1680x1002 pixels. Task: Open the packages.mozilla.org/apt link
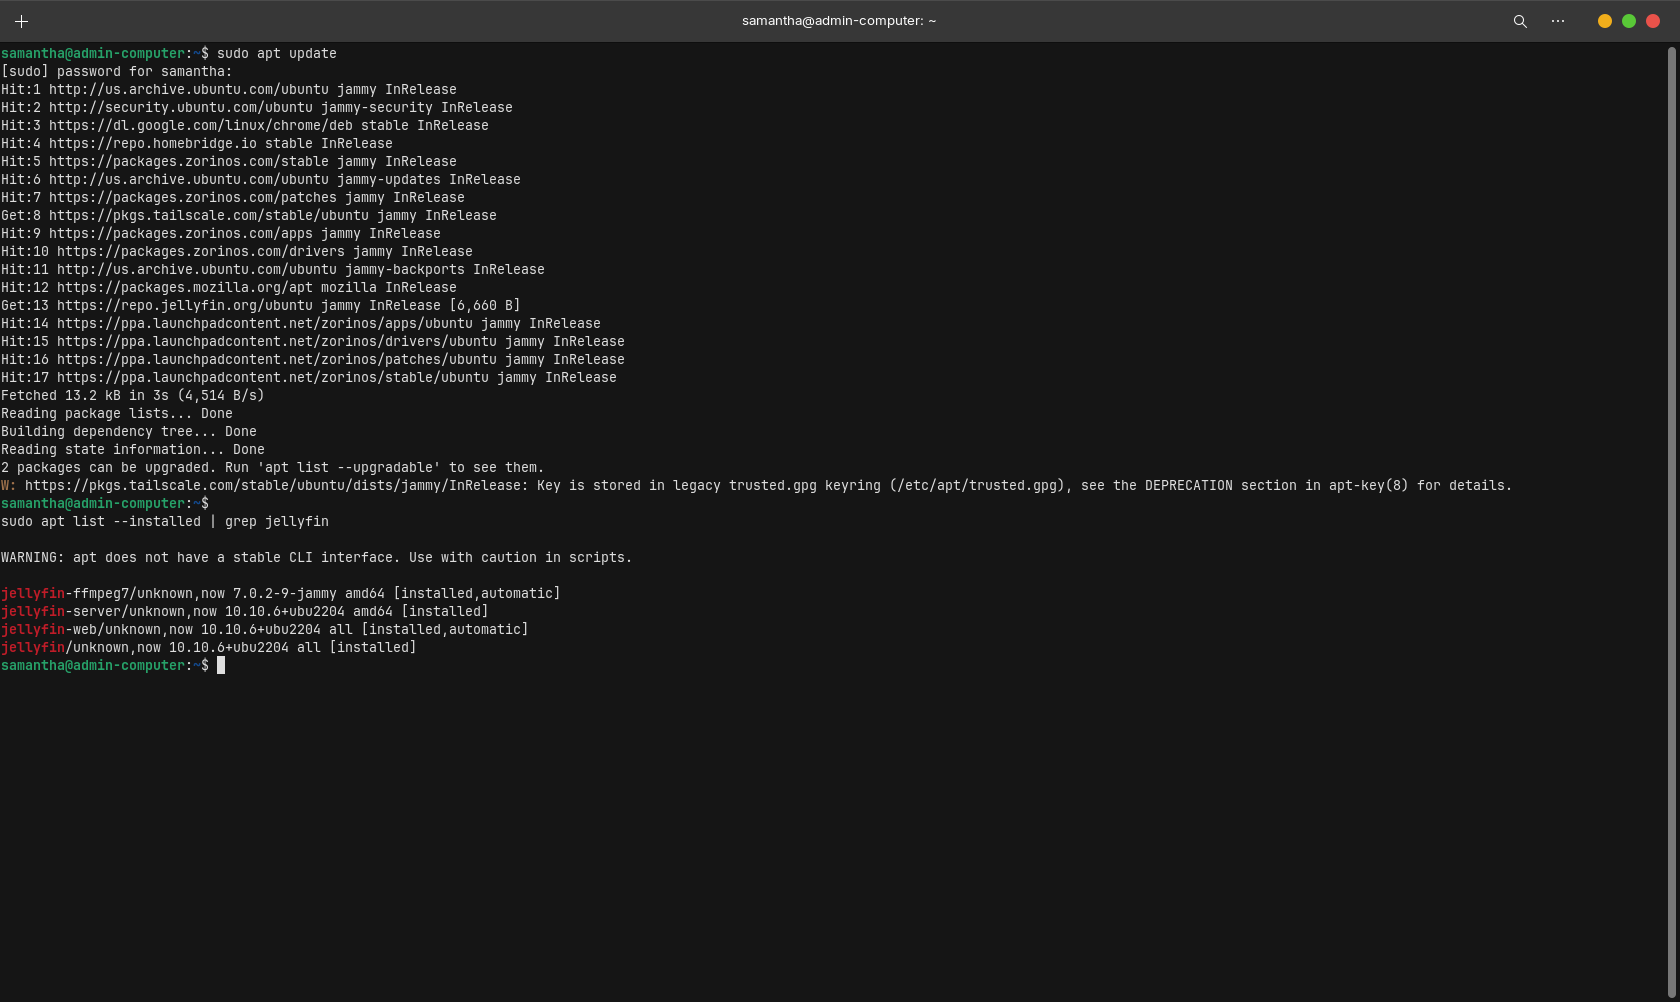[184, 288]
